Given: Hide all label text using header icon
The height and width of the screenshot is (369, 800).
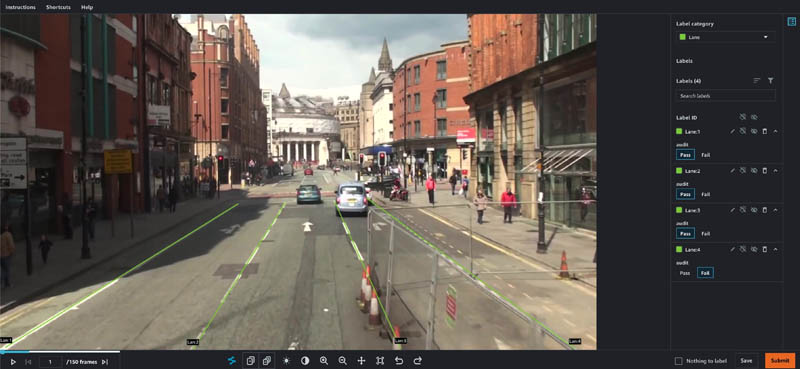Looking at the screenshot, I should click(x=743, y=117).
